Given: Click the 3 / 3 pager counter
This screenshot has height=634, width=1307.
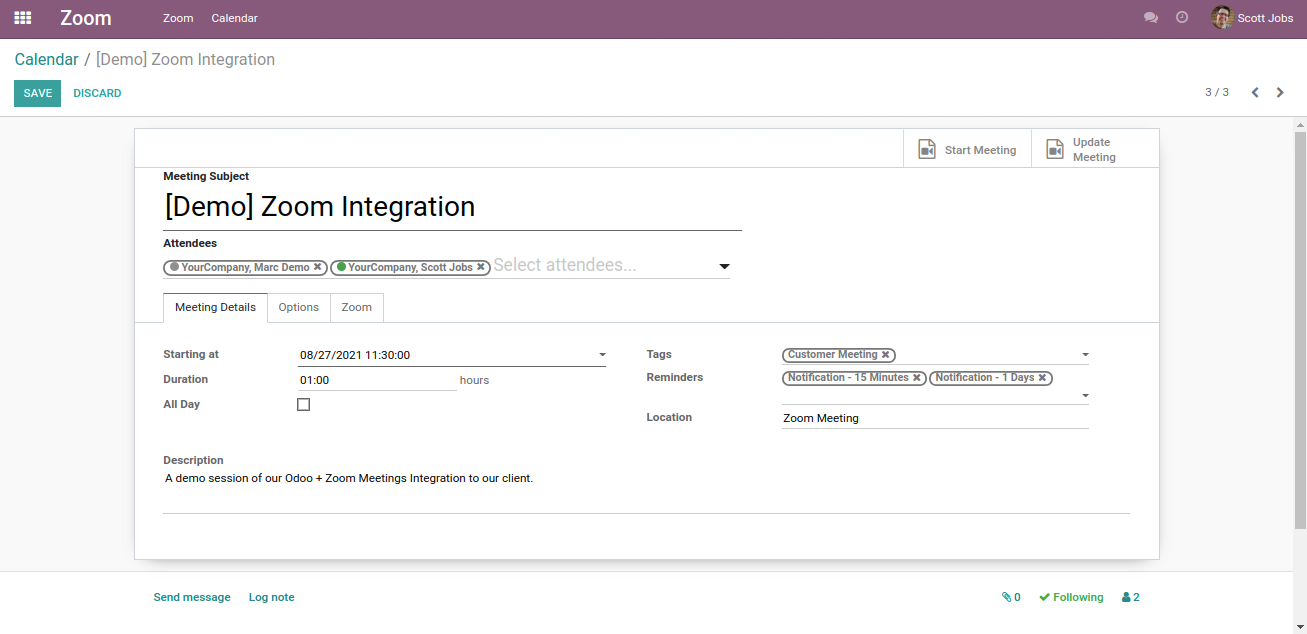Looking at the screenshot, I should 1217,92.
